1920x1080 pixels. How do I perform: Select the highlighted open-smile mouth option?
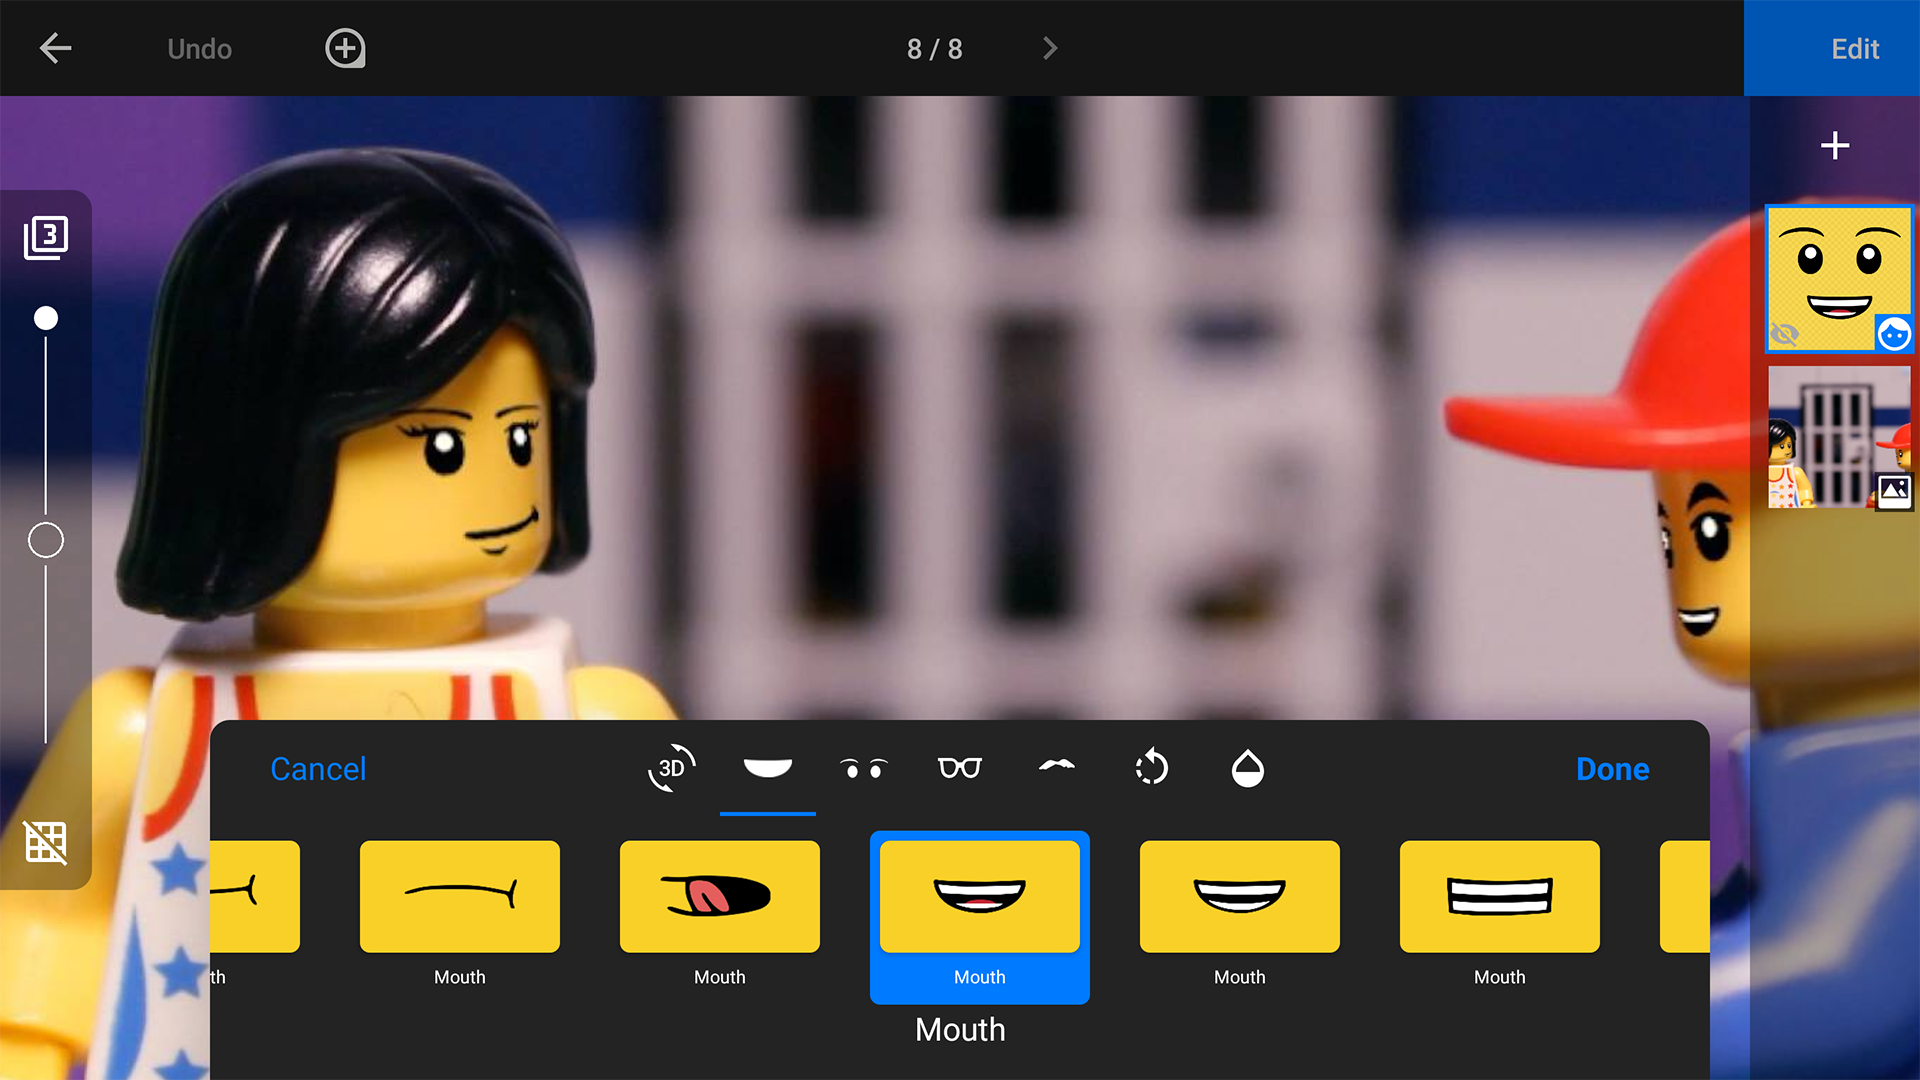(x=979, y=895)
